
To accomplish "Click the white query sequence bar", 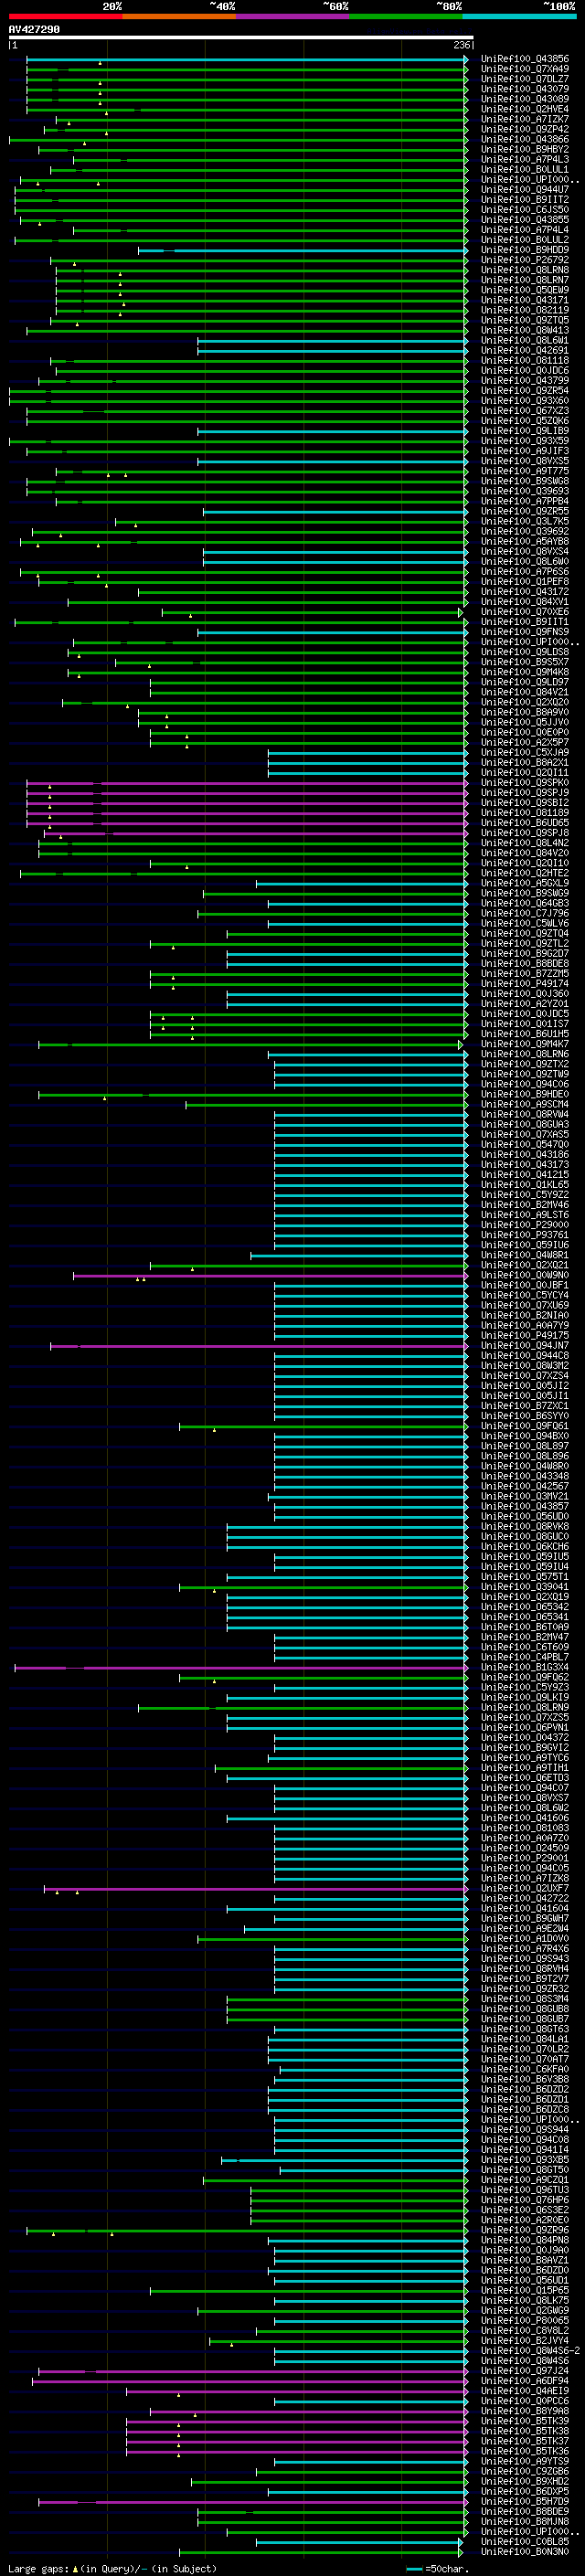I will [241, 38].
